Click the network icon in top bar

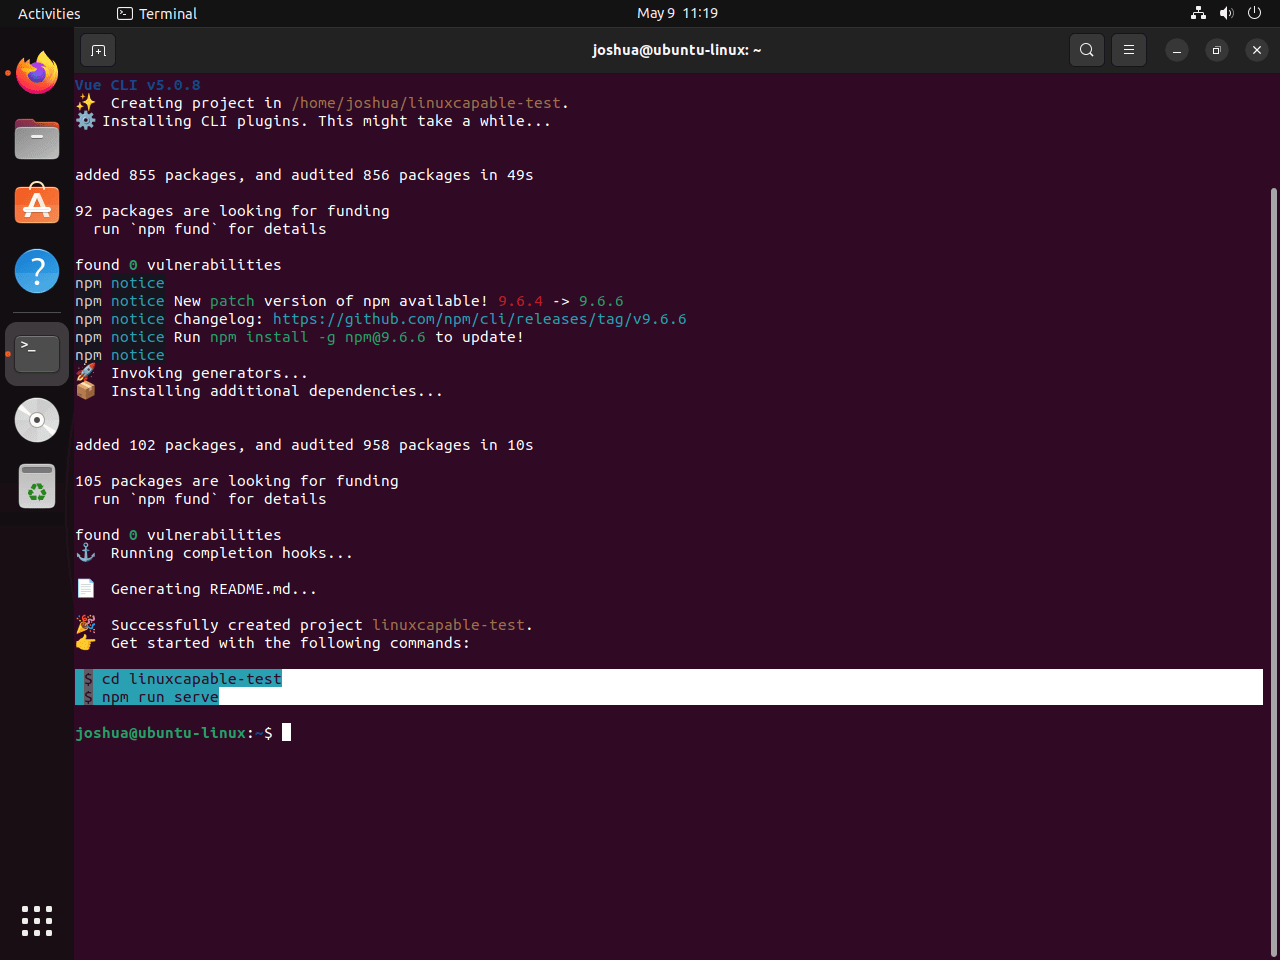pos(1198,13)
